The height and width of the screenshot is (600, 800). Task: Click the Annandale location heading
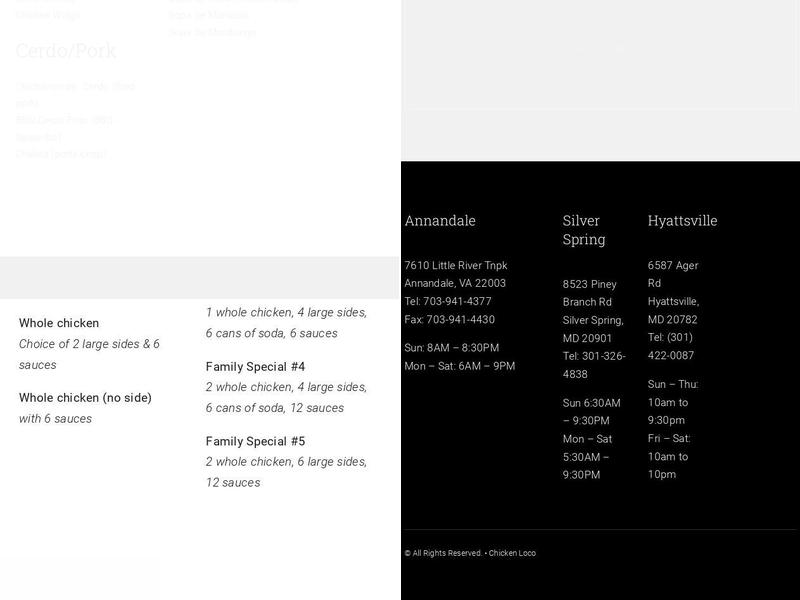tap(440, 221)
